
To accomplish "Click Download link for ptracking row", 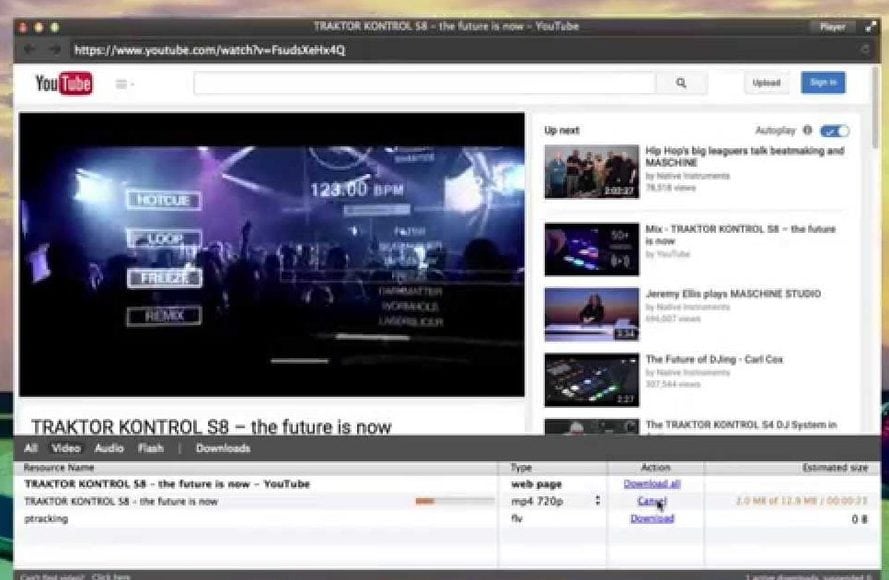I will click(652, 519).
